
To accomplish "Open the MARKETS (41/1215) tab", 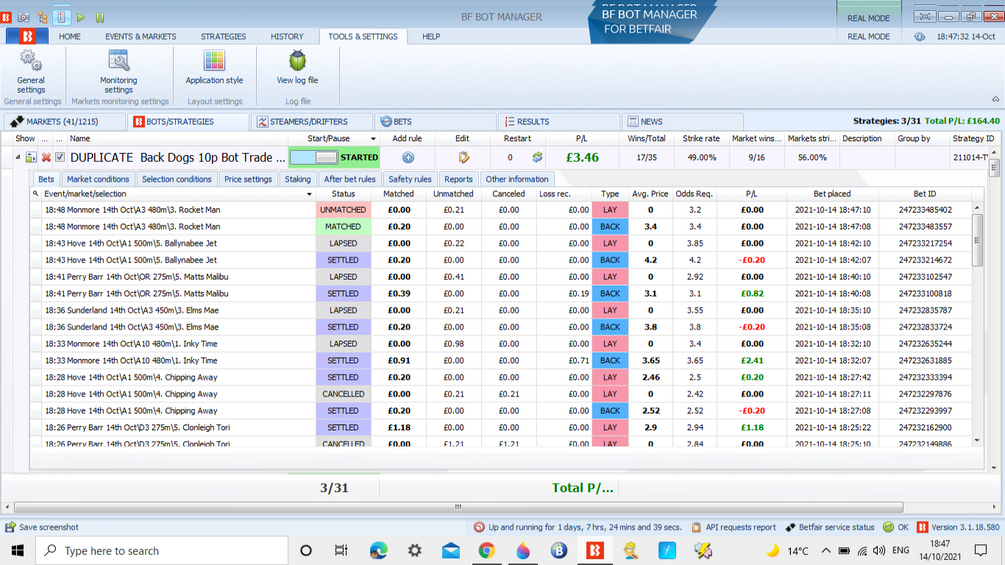I will point(63,122).
